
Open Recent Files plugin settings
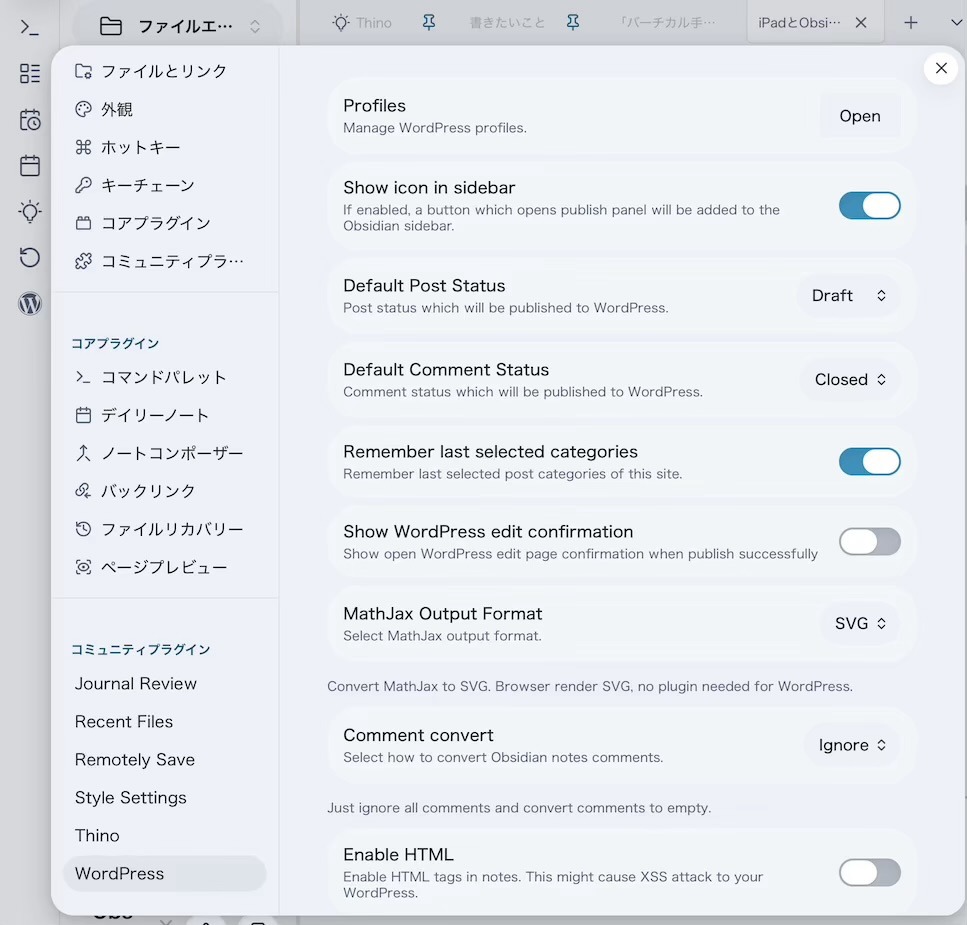point(165,722)
